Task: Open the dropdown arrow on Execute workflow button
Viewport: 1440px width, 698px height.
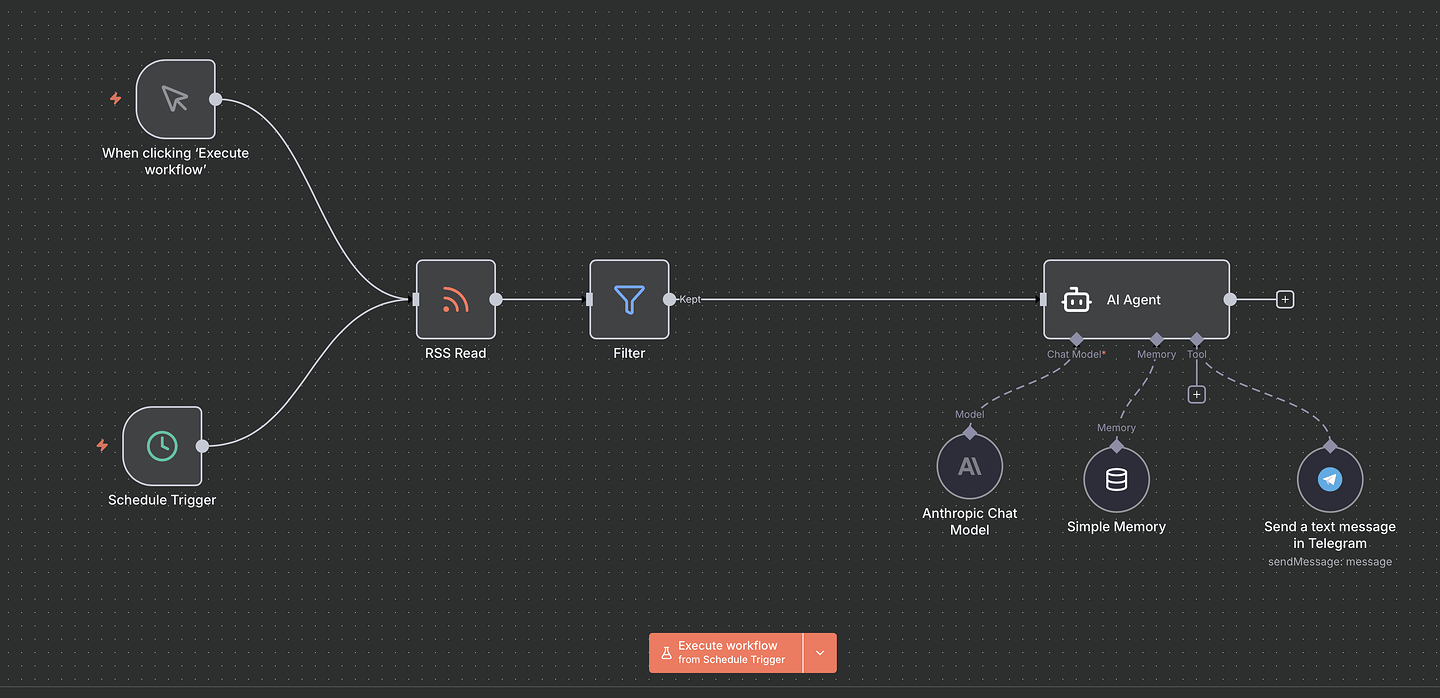Action: pyautogui.click(x=819, y=652)
